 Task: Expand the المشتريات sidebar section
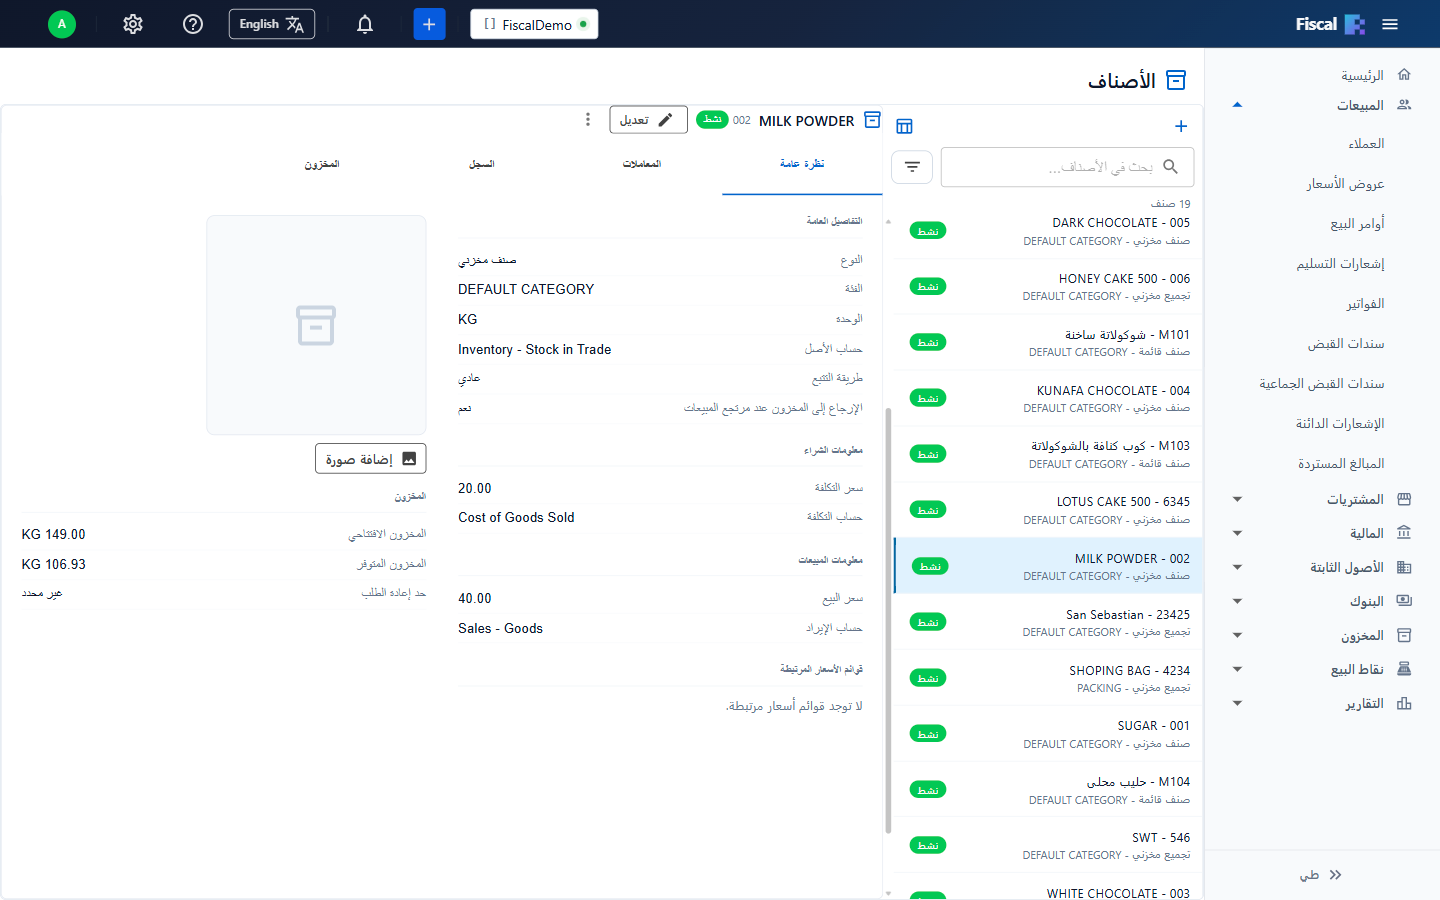tap(1237, 499)
